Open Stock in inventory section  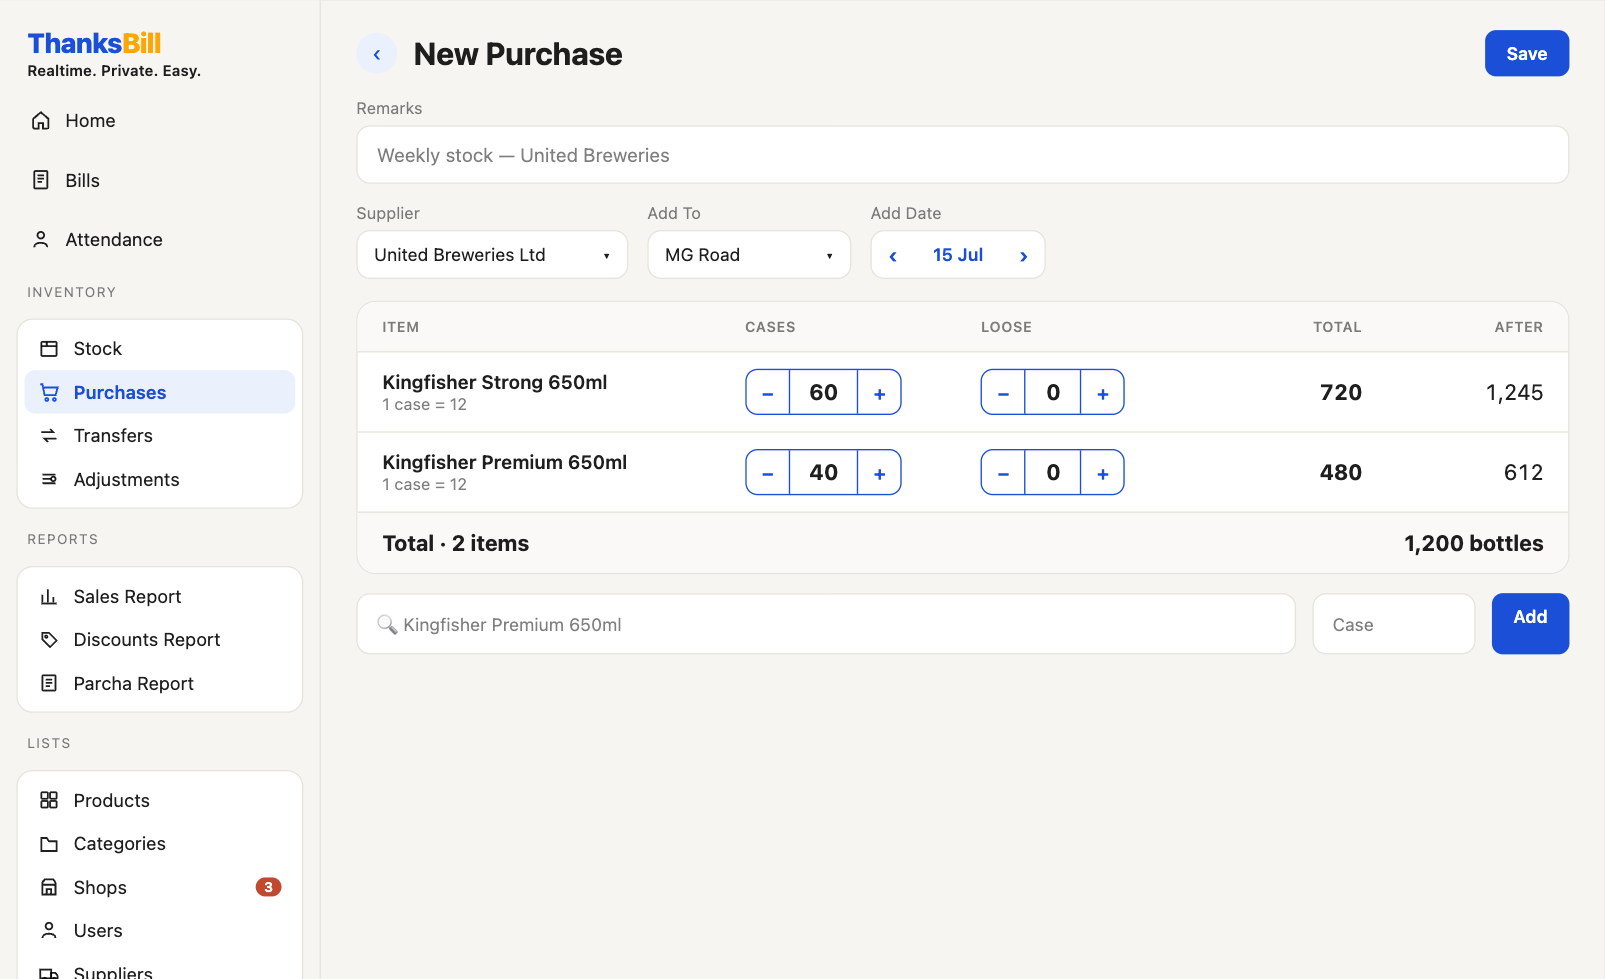coord(160,349)
